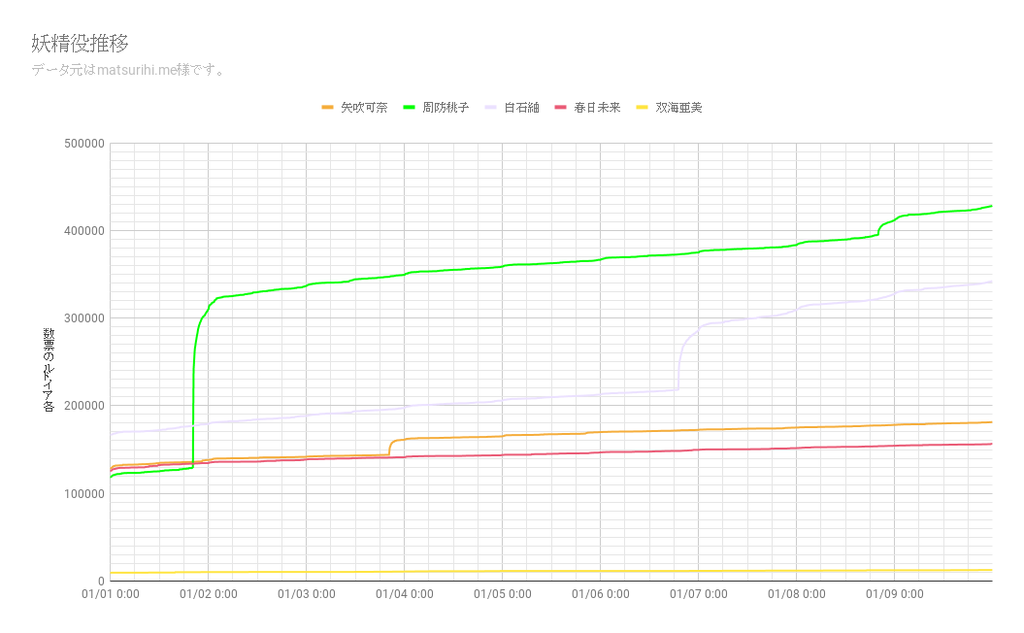
Task: Click the chart title 妖精役推移
Action: 80,43
